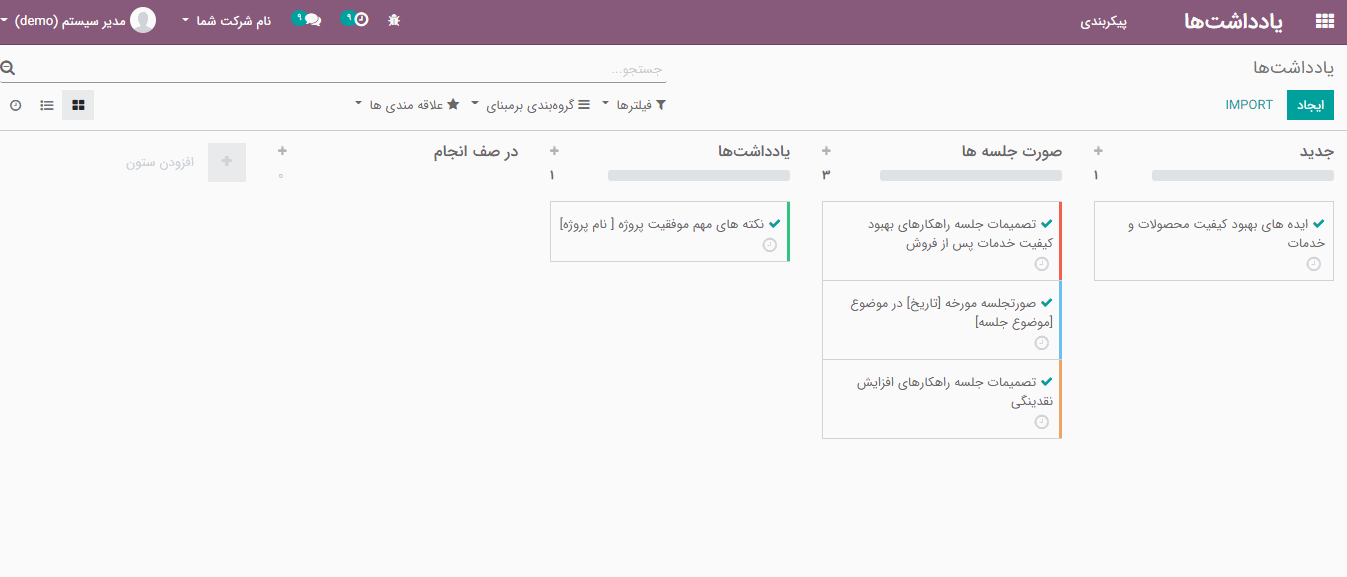
Task: Click the bug debug icon in navbar
Action: tap(394, 20)
